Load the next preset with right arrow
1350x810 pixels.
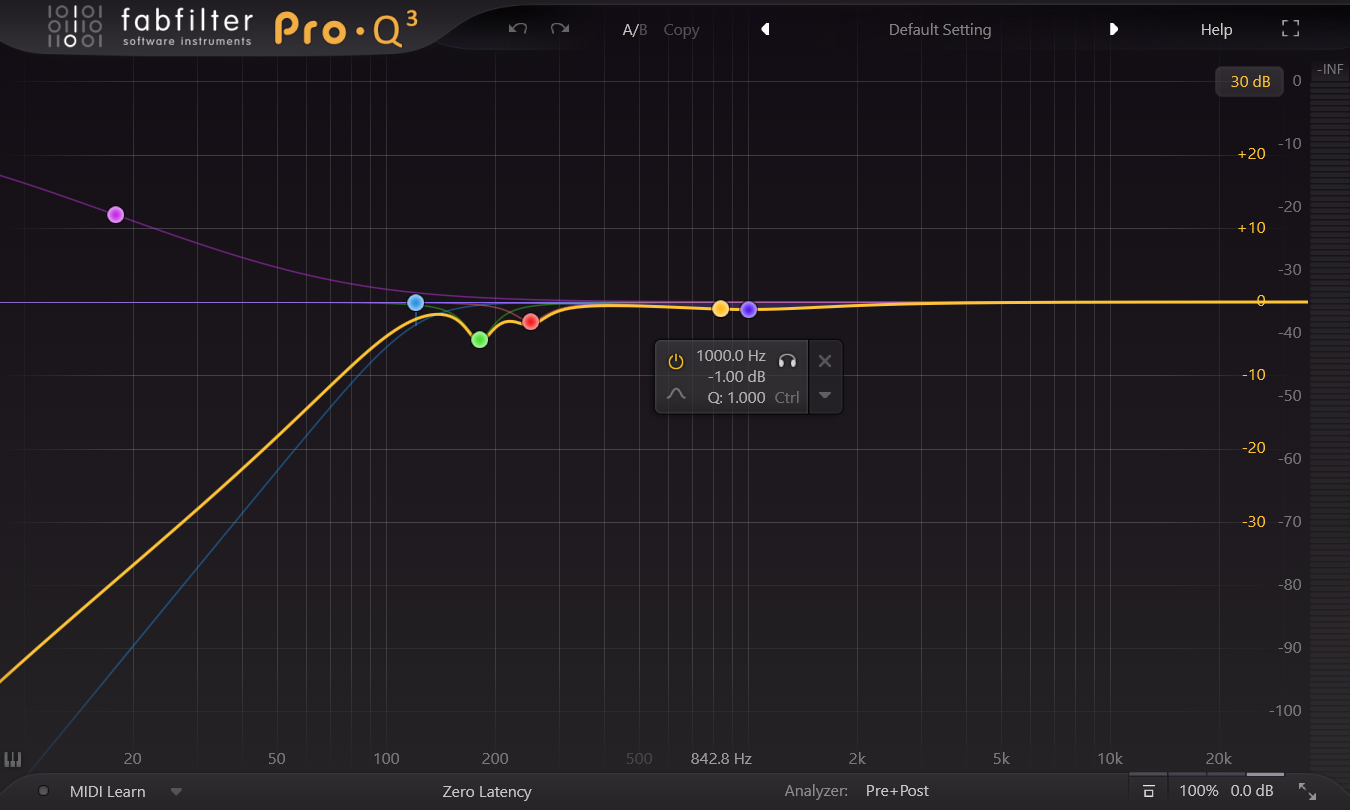click(1113, 29)
